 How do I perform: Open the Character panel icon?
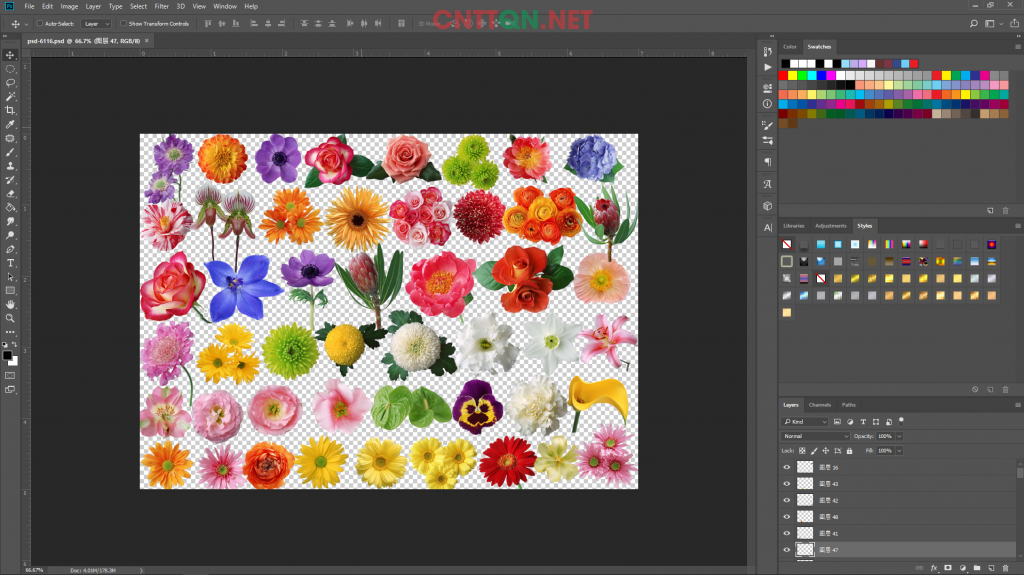pyautogui.click(x=767, y=227)
